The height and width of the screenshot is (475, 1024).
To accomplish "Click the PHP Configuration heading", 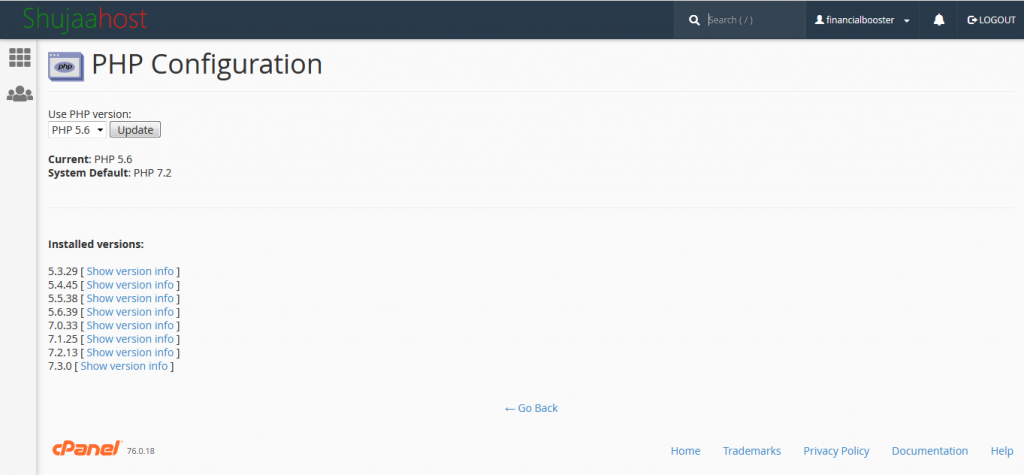I will click(x=207, y=65).
